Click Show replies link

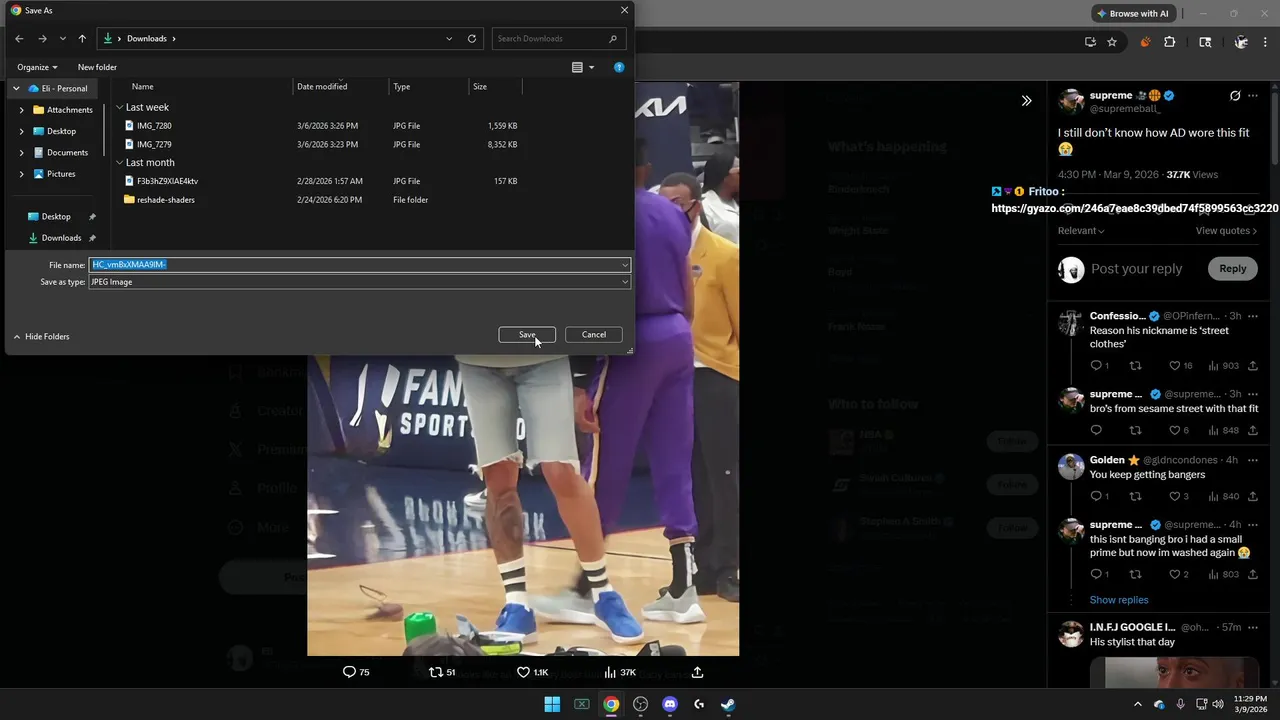1118,600
